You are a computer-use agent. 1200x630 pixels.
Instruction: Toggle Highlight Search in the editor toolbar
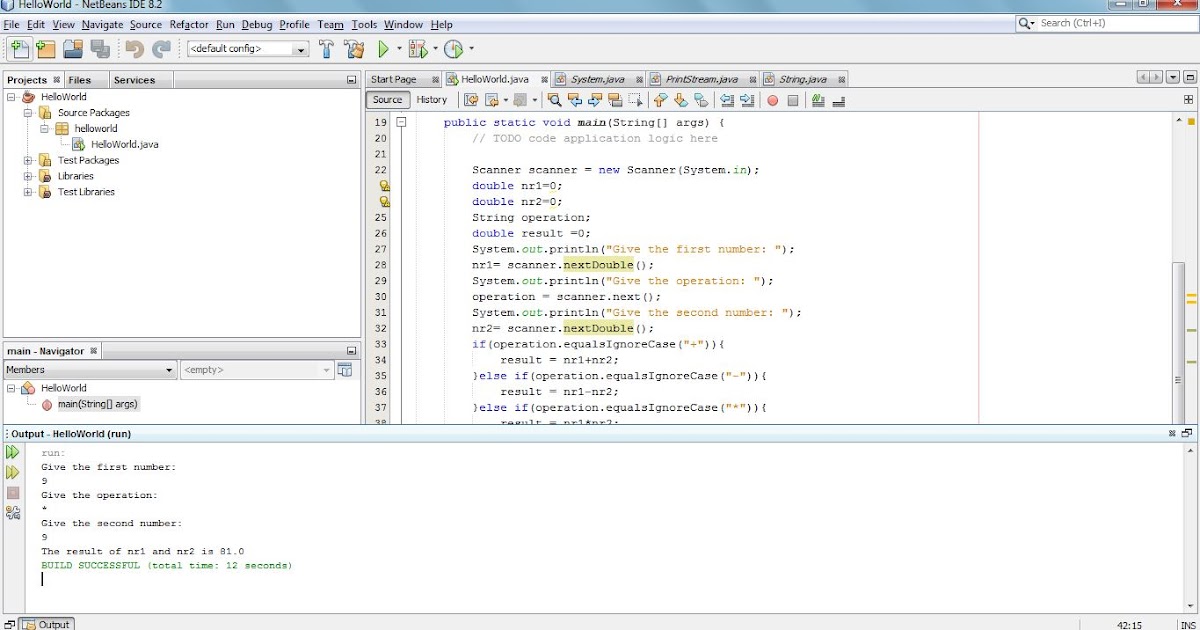click(x=614, y=99)
